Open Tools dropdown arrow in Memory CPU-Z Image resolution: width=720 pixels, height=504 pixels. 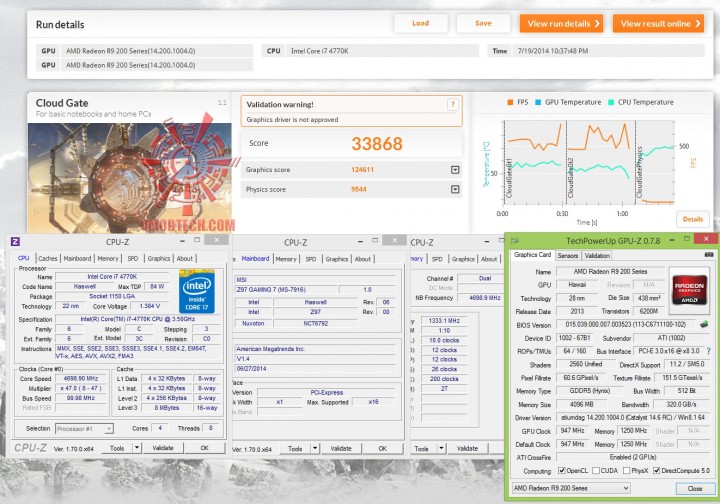click(x=441, y=448)
